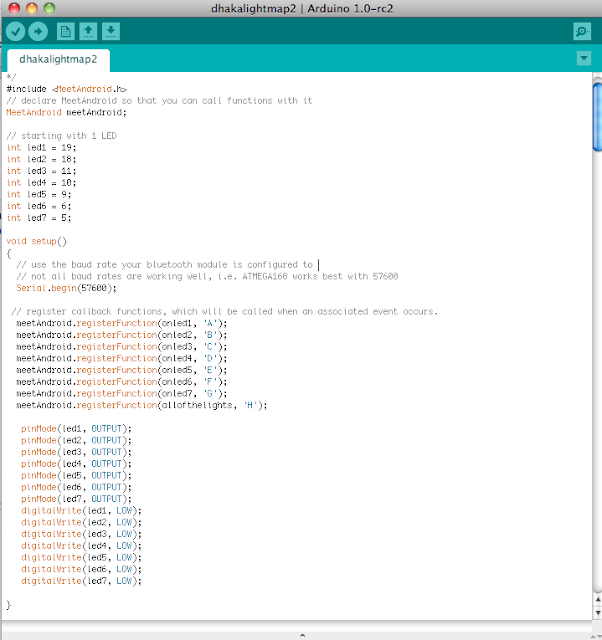
Task: Click the line "int led5 = 9;"
Action: [x=39, y=194]
